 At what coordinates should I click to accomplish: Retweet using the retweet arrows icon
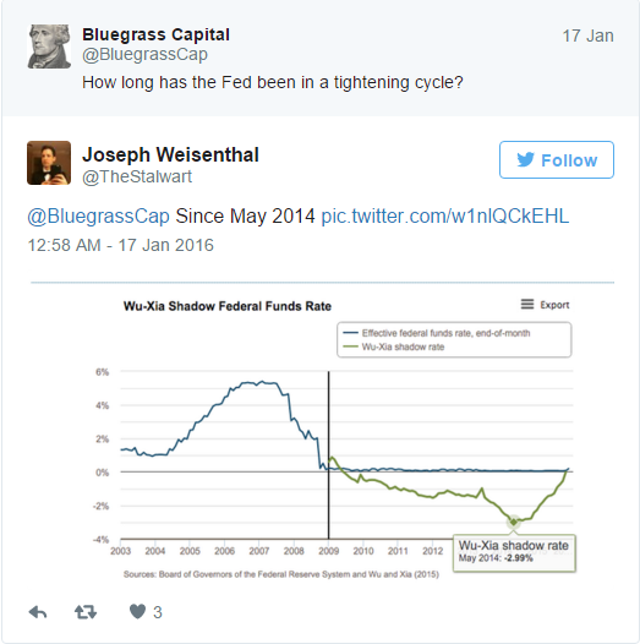tap(85, 612)
